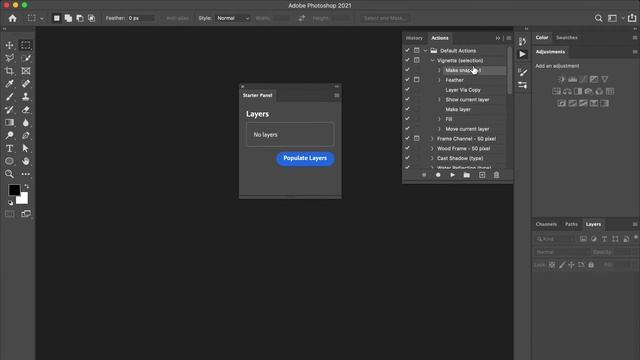Screen dimensions: 640x360
Task: Click the trash icon in Actions panel
Action: (x=496, y=175)
